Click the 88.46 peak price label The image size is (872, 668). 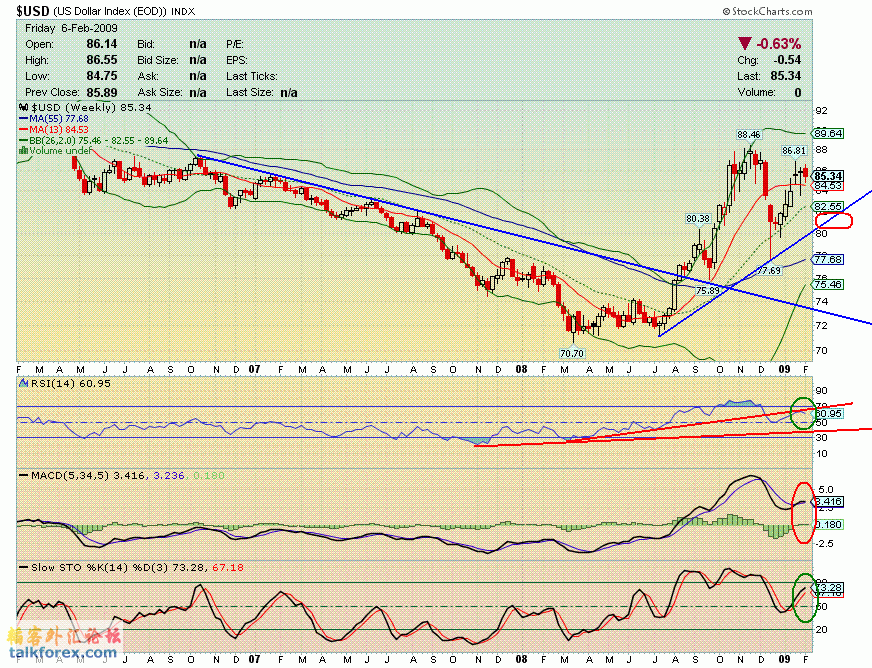pos(749,135)
